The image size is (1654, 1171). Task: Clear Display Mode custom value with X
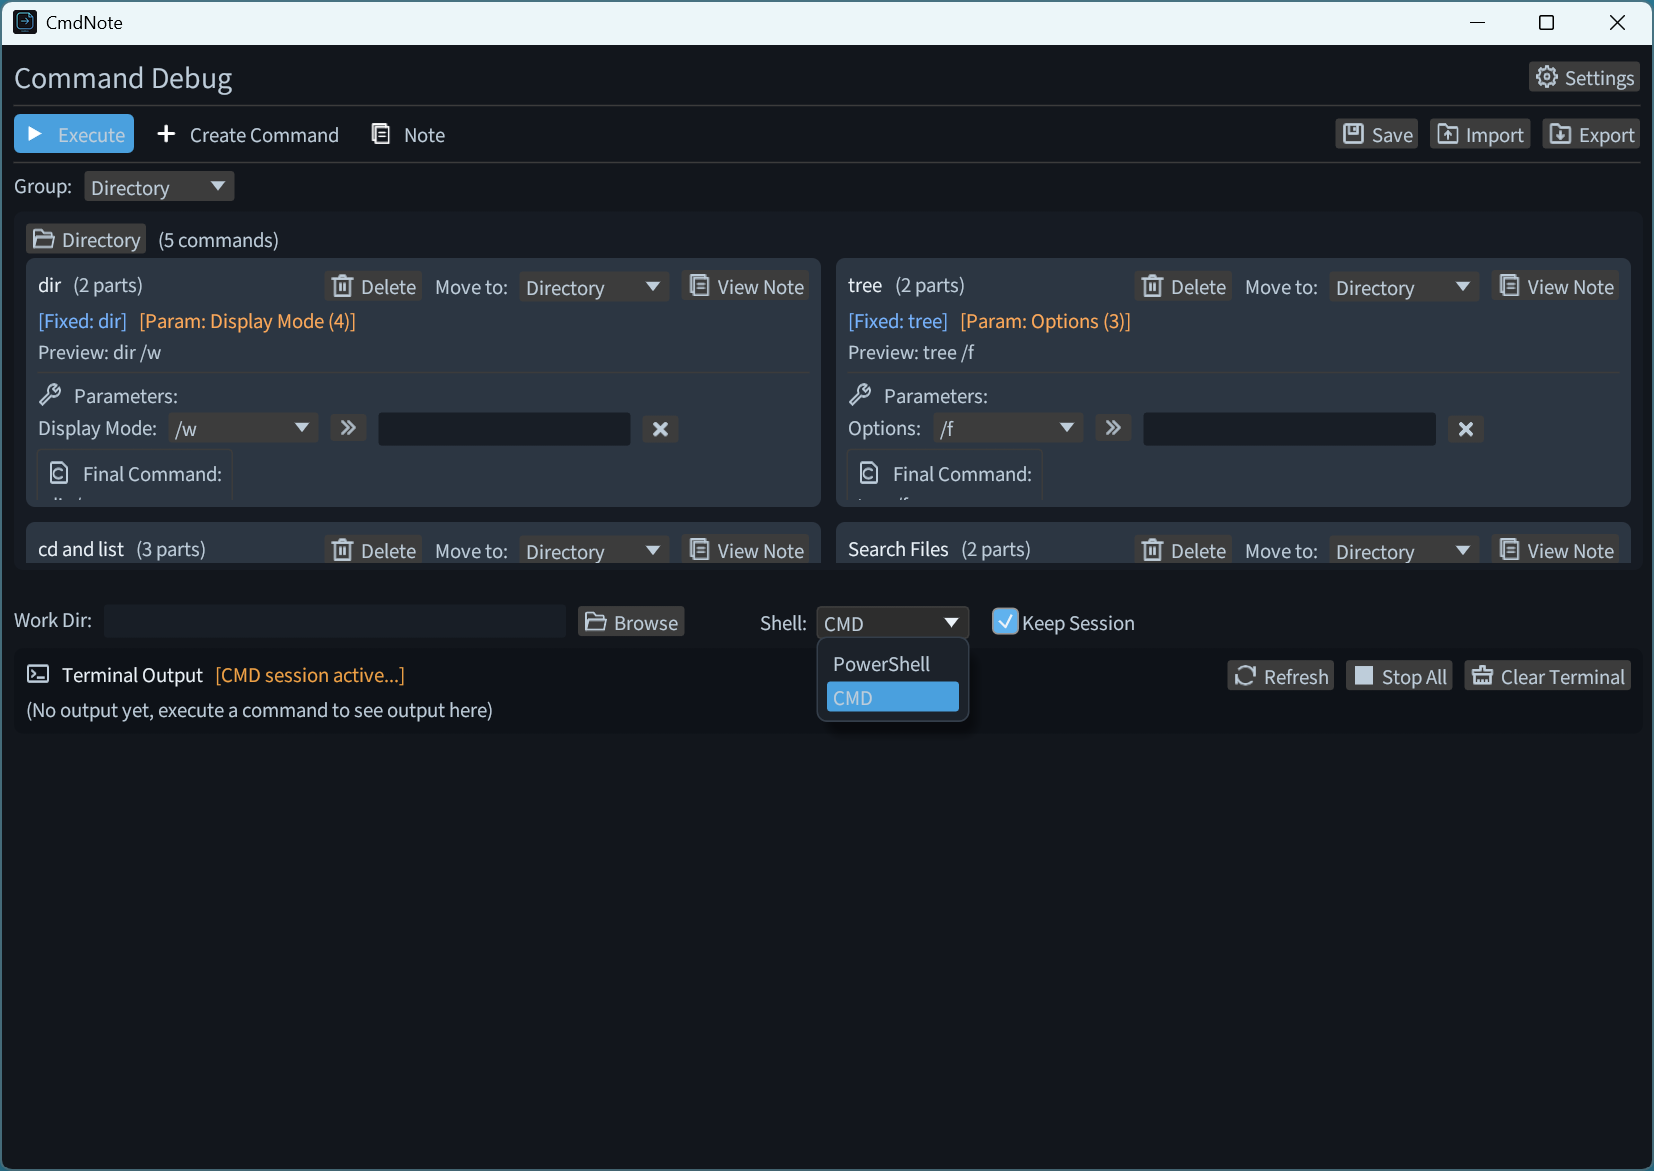pos(660,429)
